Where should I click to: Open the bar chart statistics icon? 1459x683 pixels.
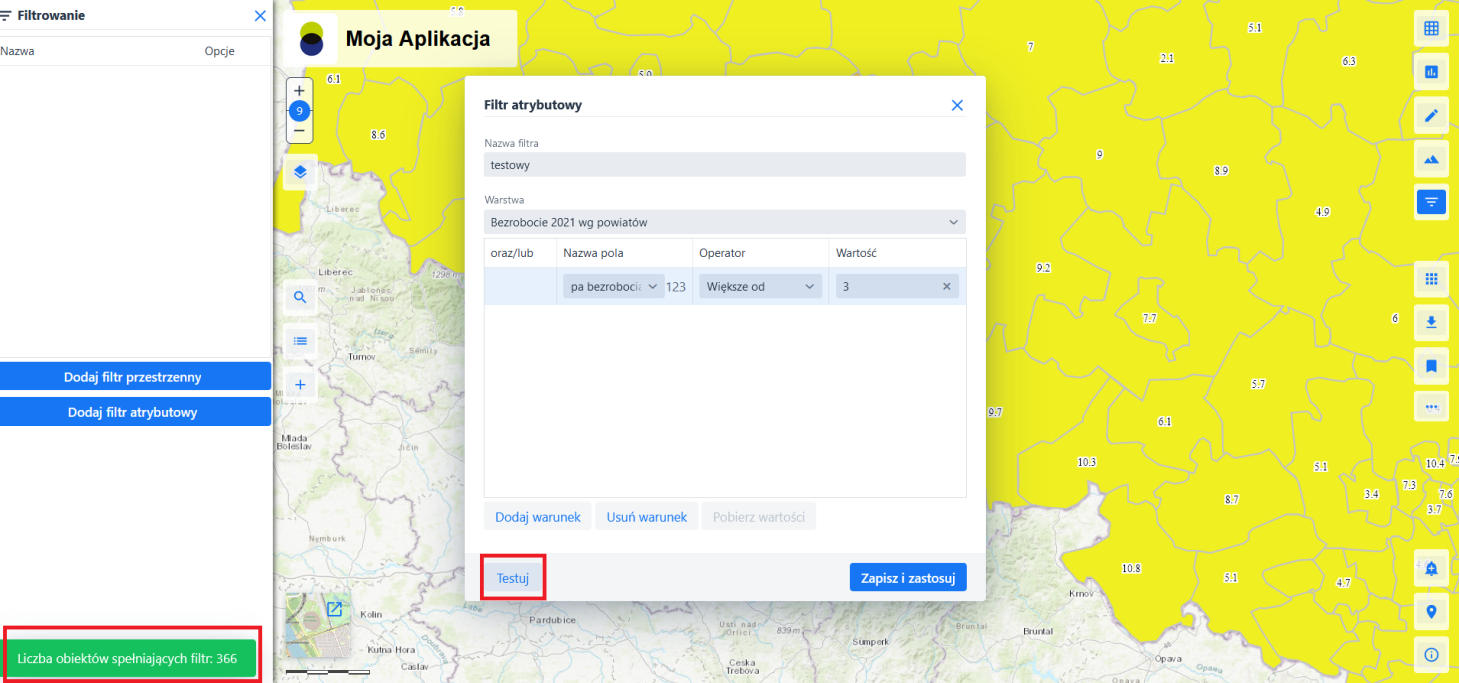(1431, 72)
